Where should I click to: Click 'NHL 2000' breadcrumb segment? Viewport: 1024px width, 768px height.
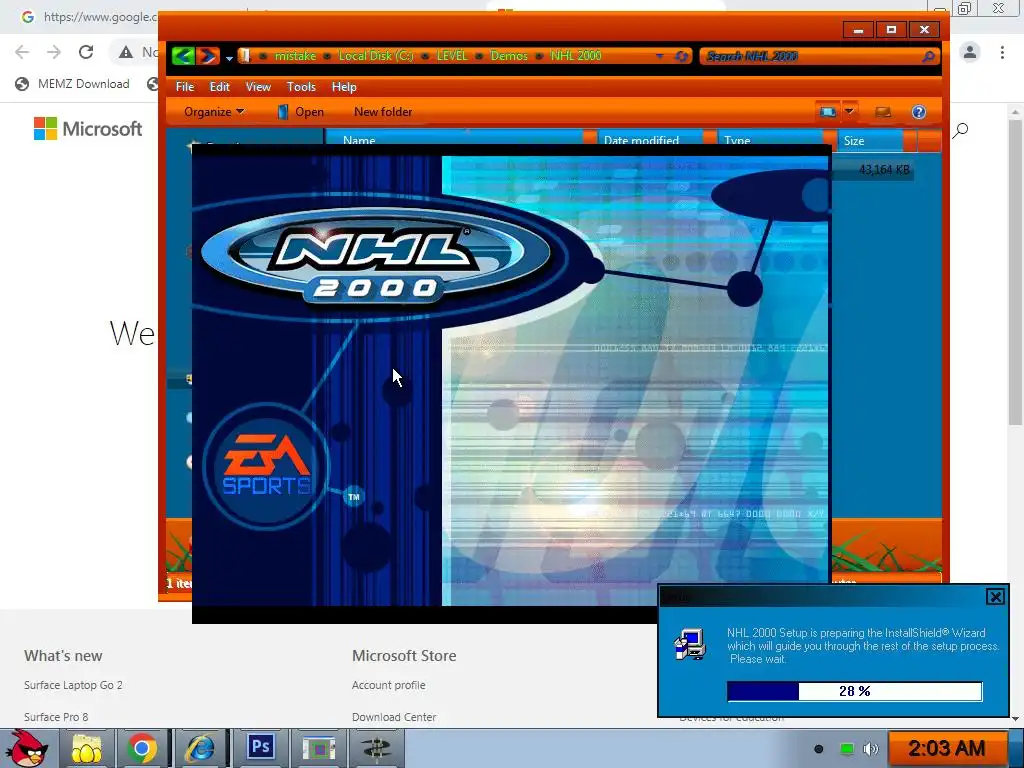point(575,56)
